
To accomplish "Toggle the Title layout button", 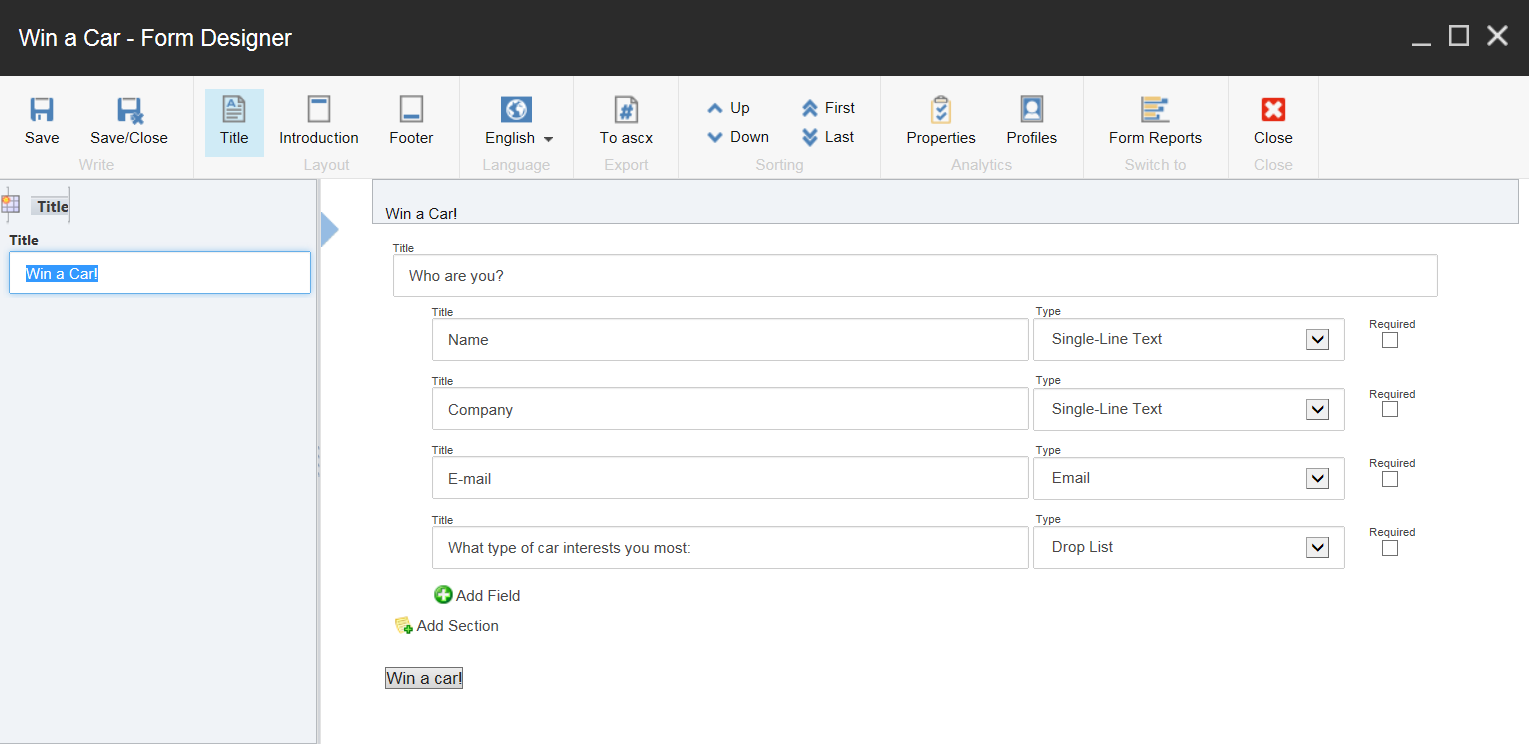I will 234,122.
